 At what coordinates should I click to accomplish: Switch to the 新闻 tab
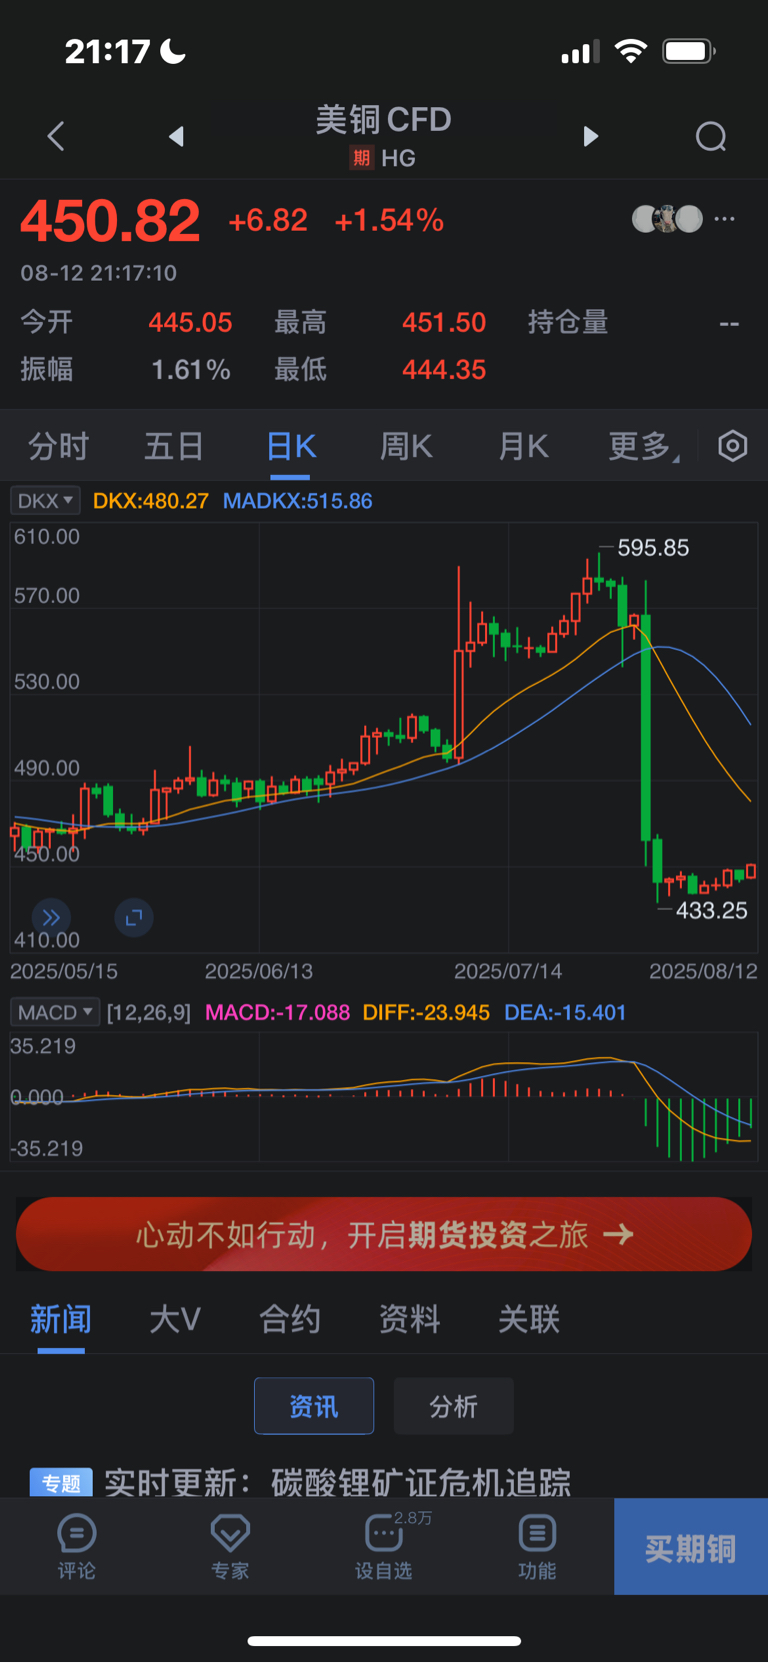coord(61,1319)
